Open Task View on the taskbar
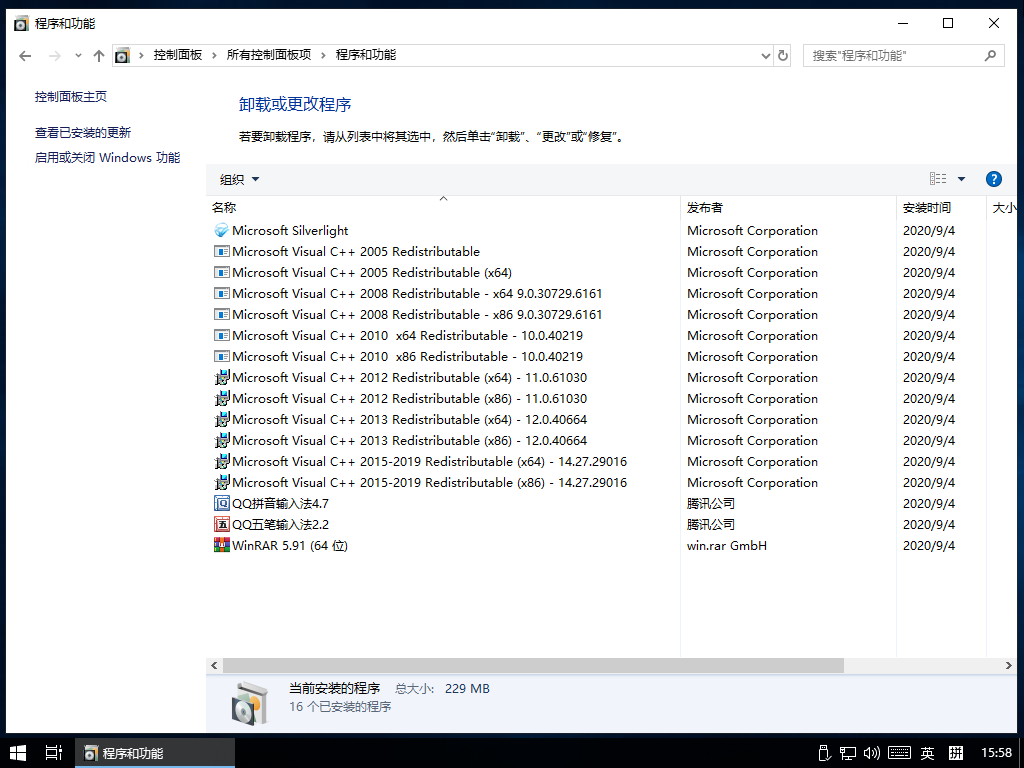This screenshot has width=1024, height=768. click(54, 753)
